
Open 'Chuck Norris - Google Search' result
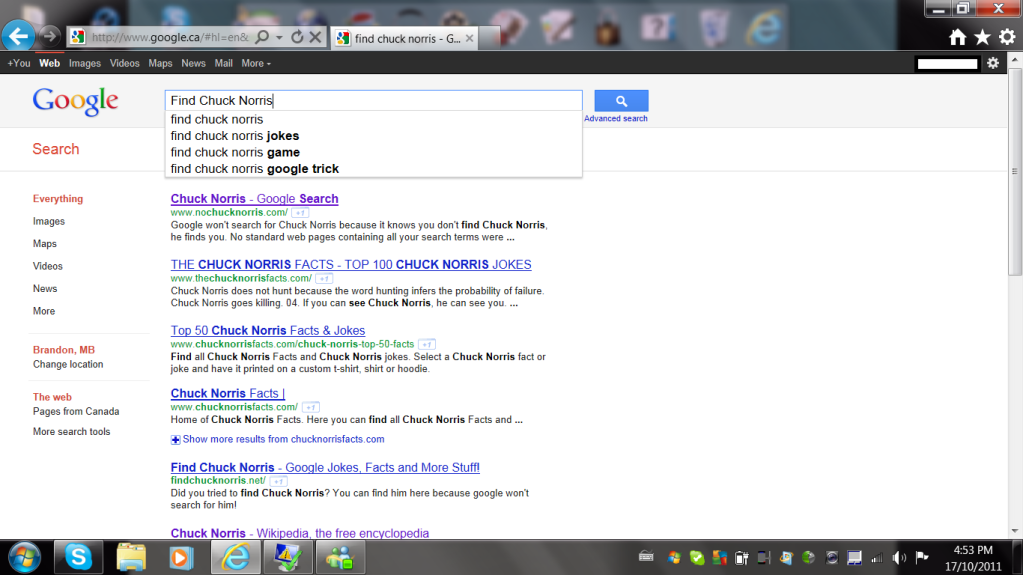[x=254, y=198]
